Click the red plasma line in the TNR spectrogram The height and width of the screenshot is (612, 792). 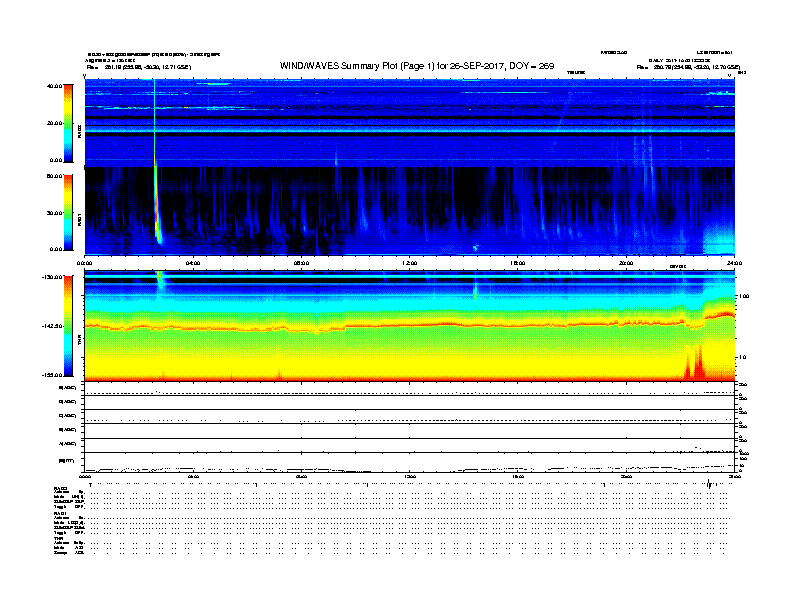pyautogui.click(x=409, y=325)
